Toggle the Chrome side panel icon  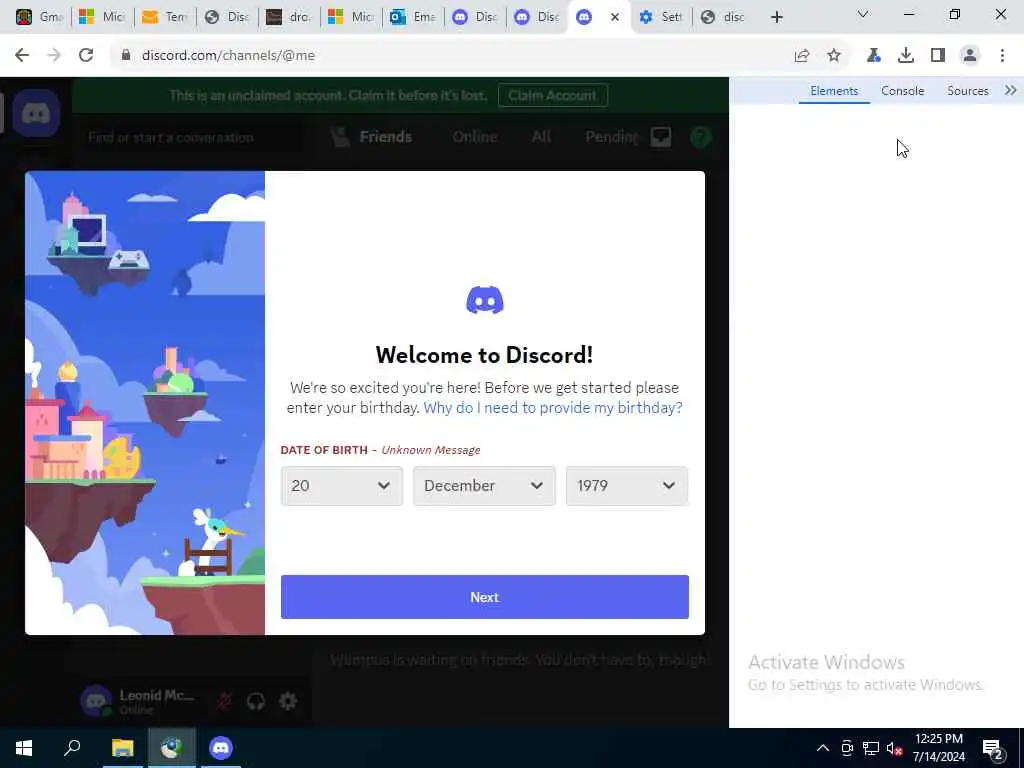point(938,56)
